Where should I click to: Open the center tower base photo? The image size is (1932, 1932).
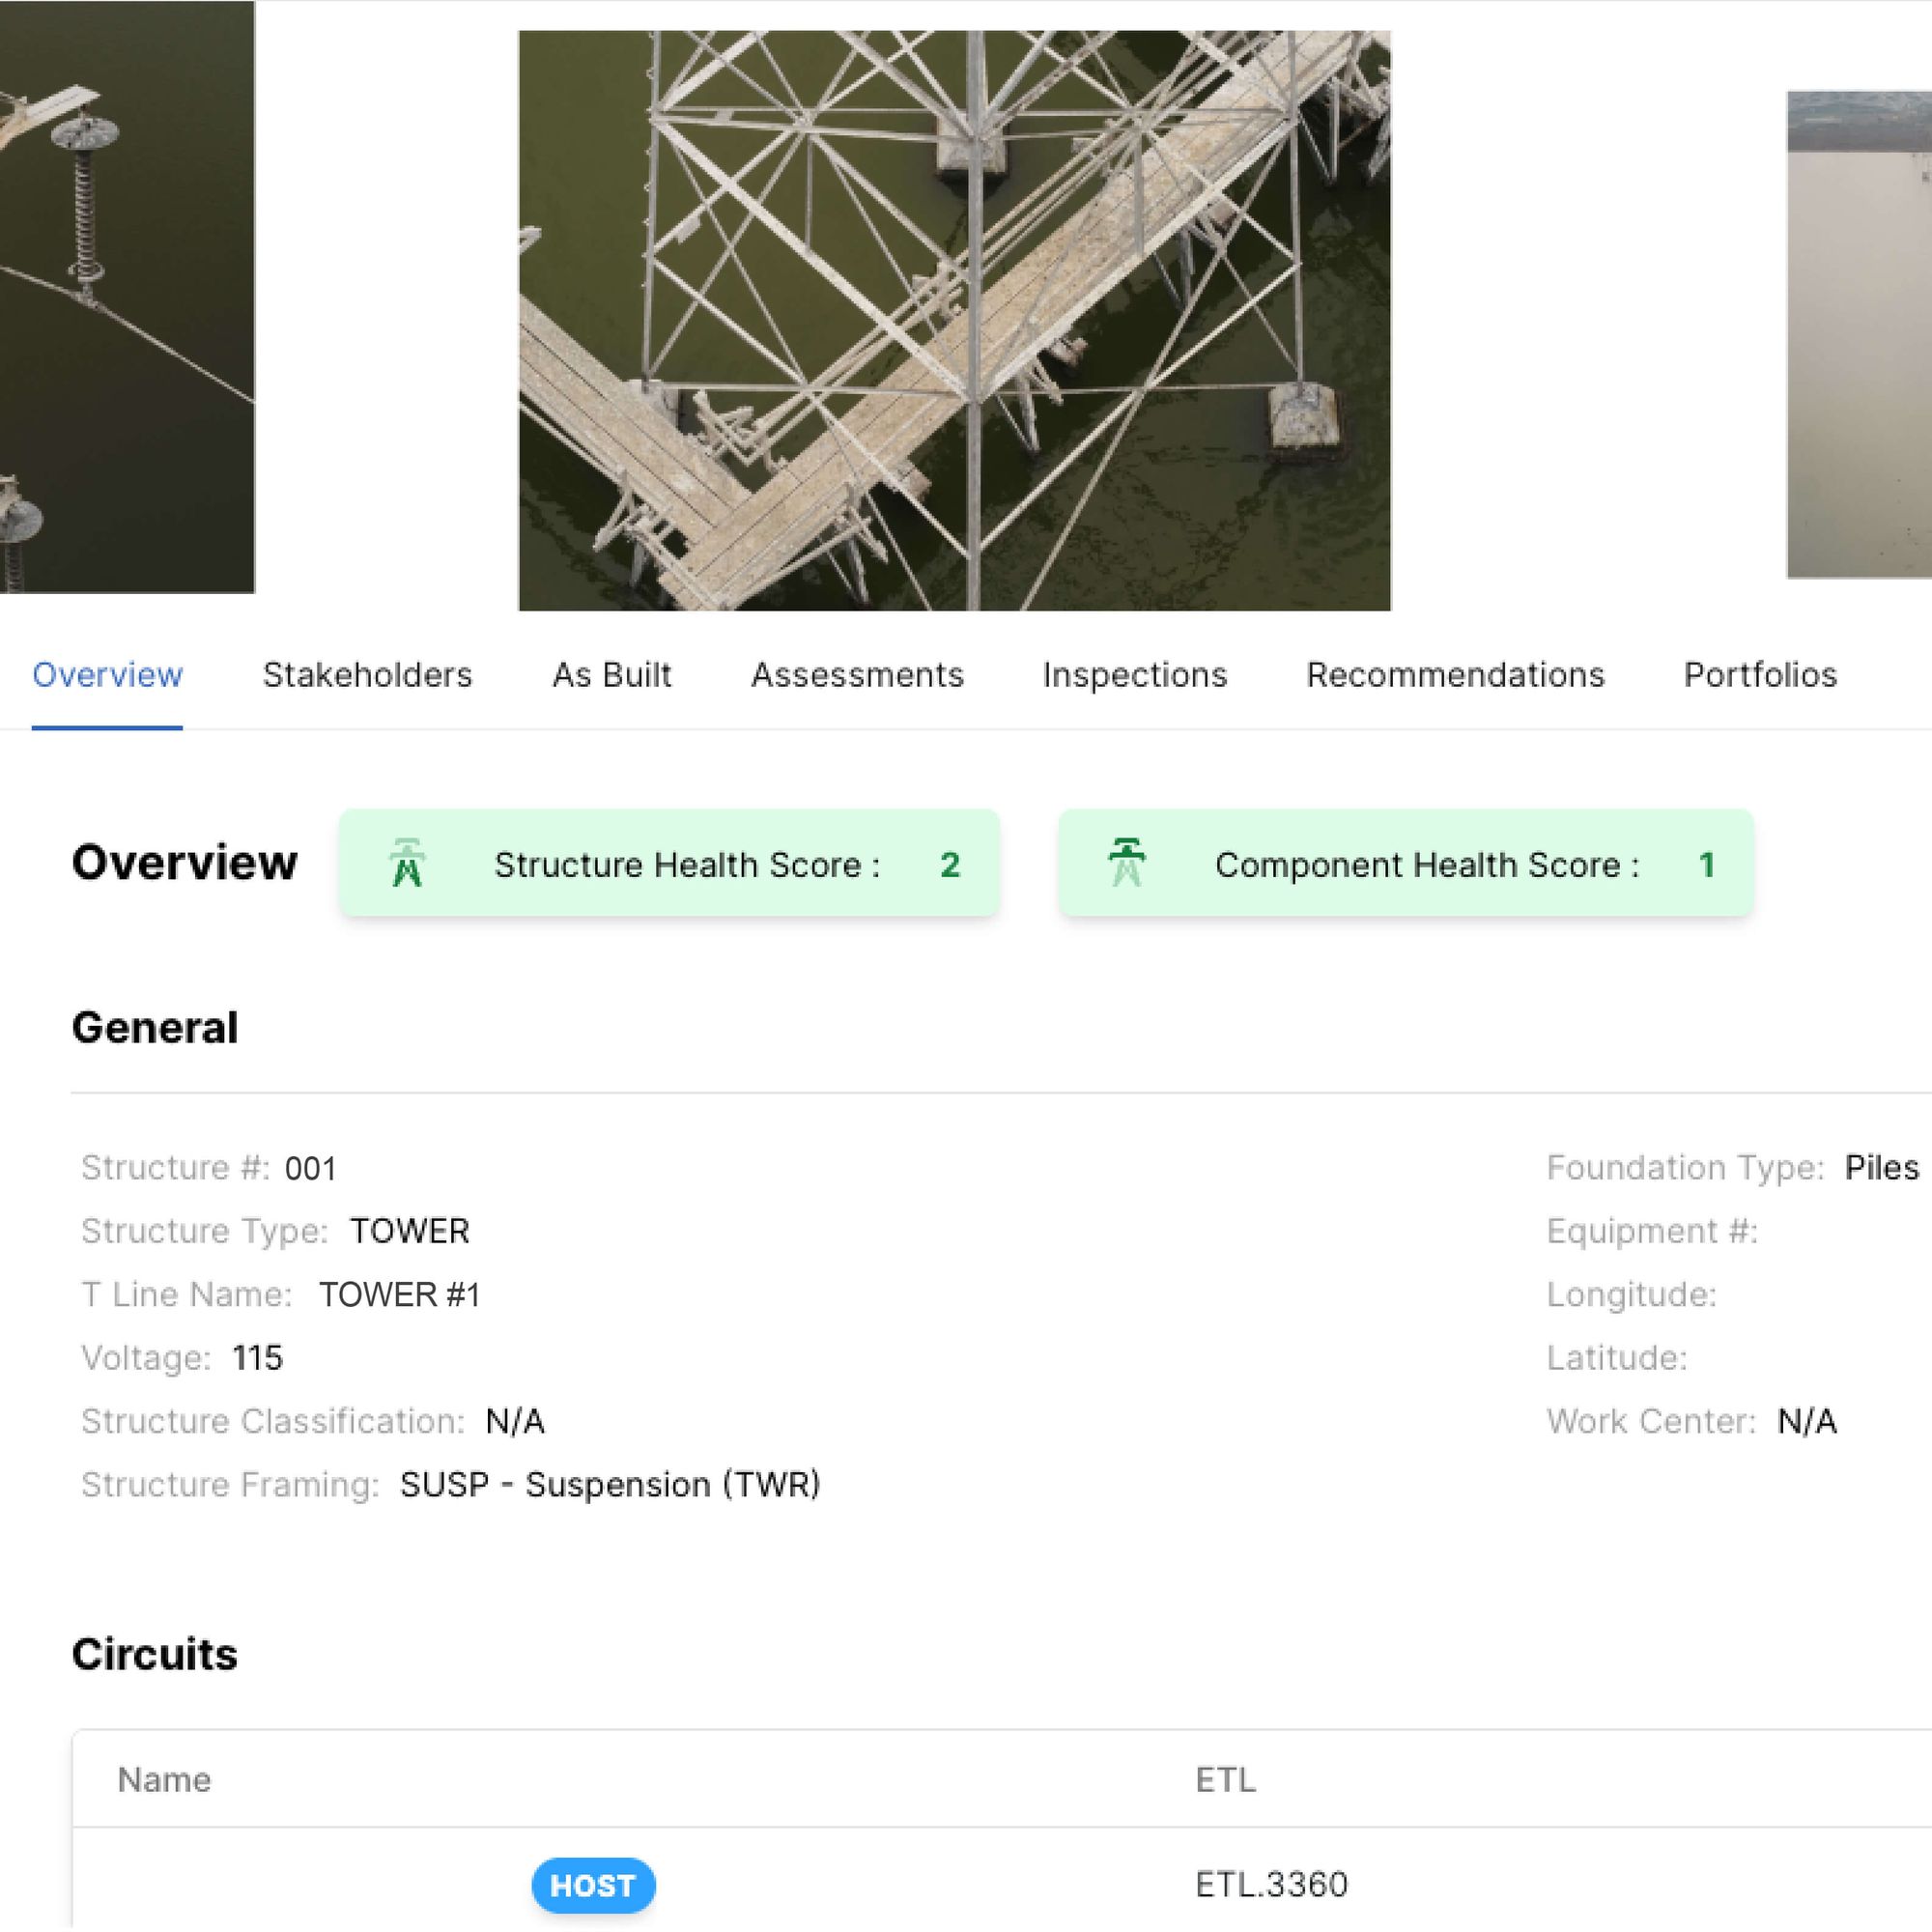pyautogui.click(x=954, y=320)
